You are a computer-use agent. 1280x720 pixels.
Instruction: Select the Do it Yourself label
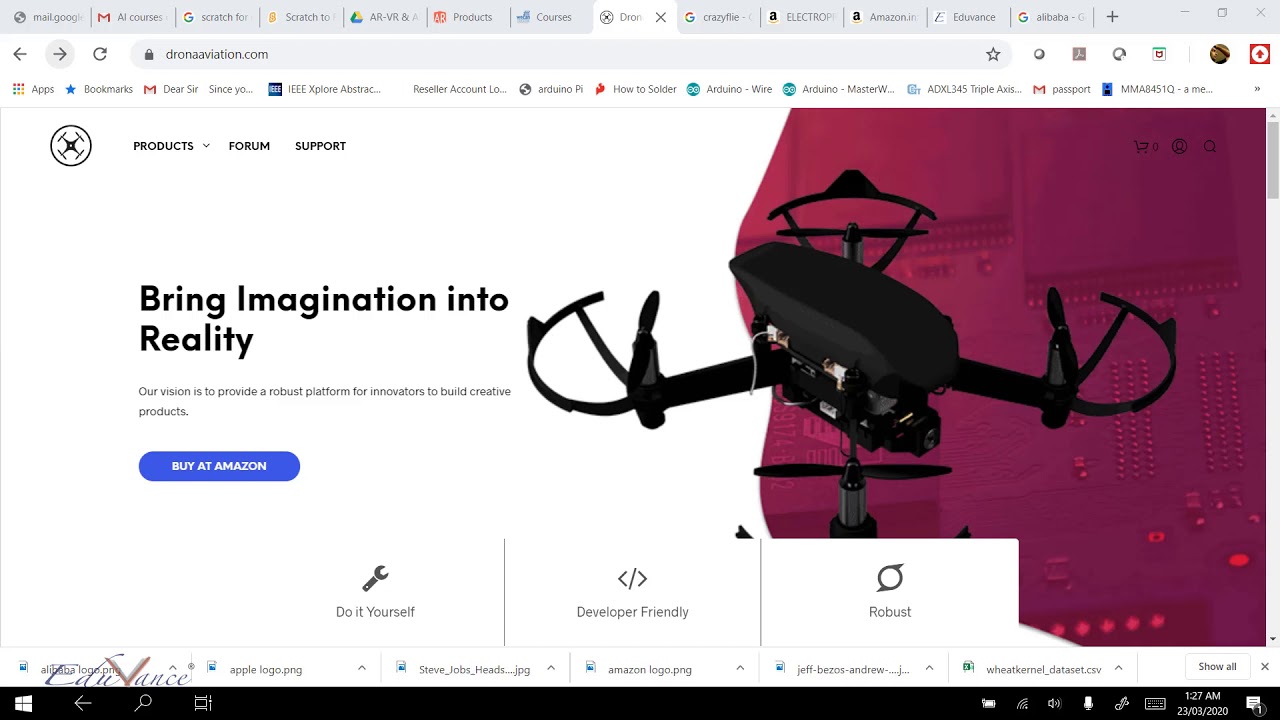pos(375,612)
